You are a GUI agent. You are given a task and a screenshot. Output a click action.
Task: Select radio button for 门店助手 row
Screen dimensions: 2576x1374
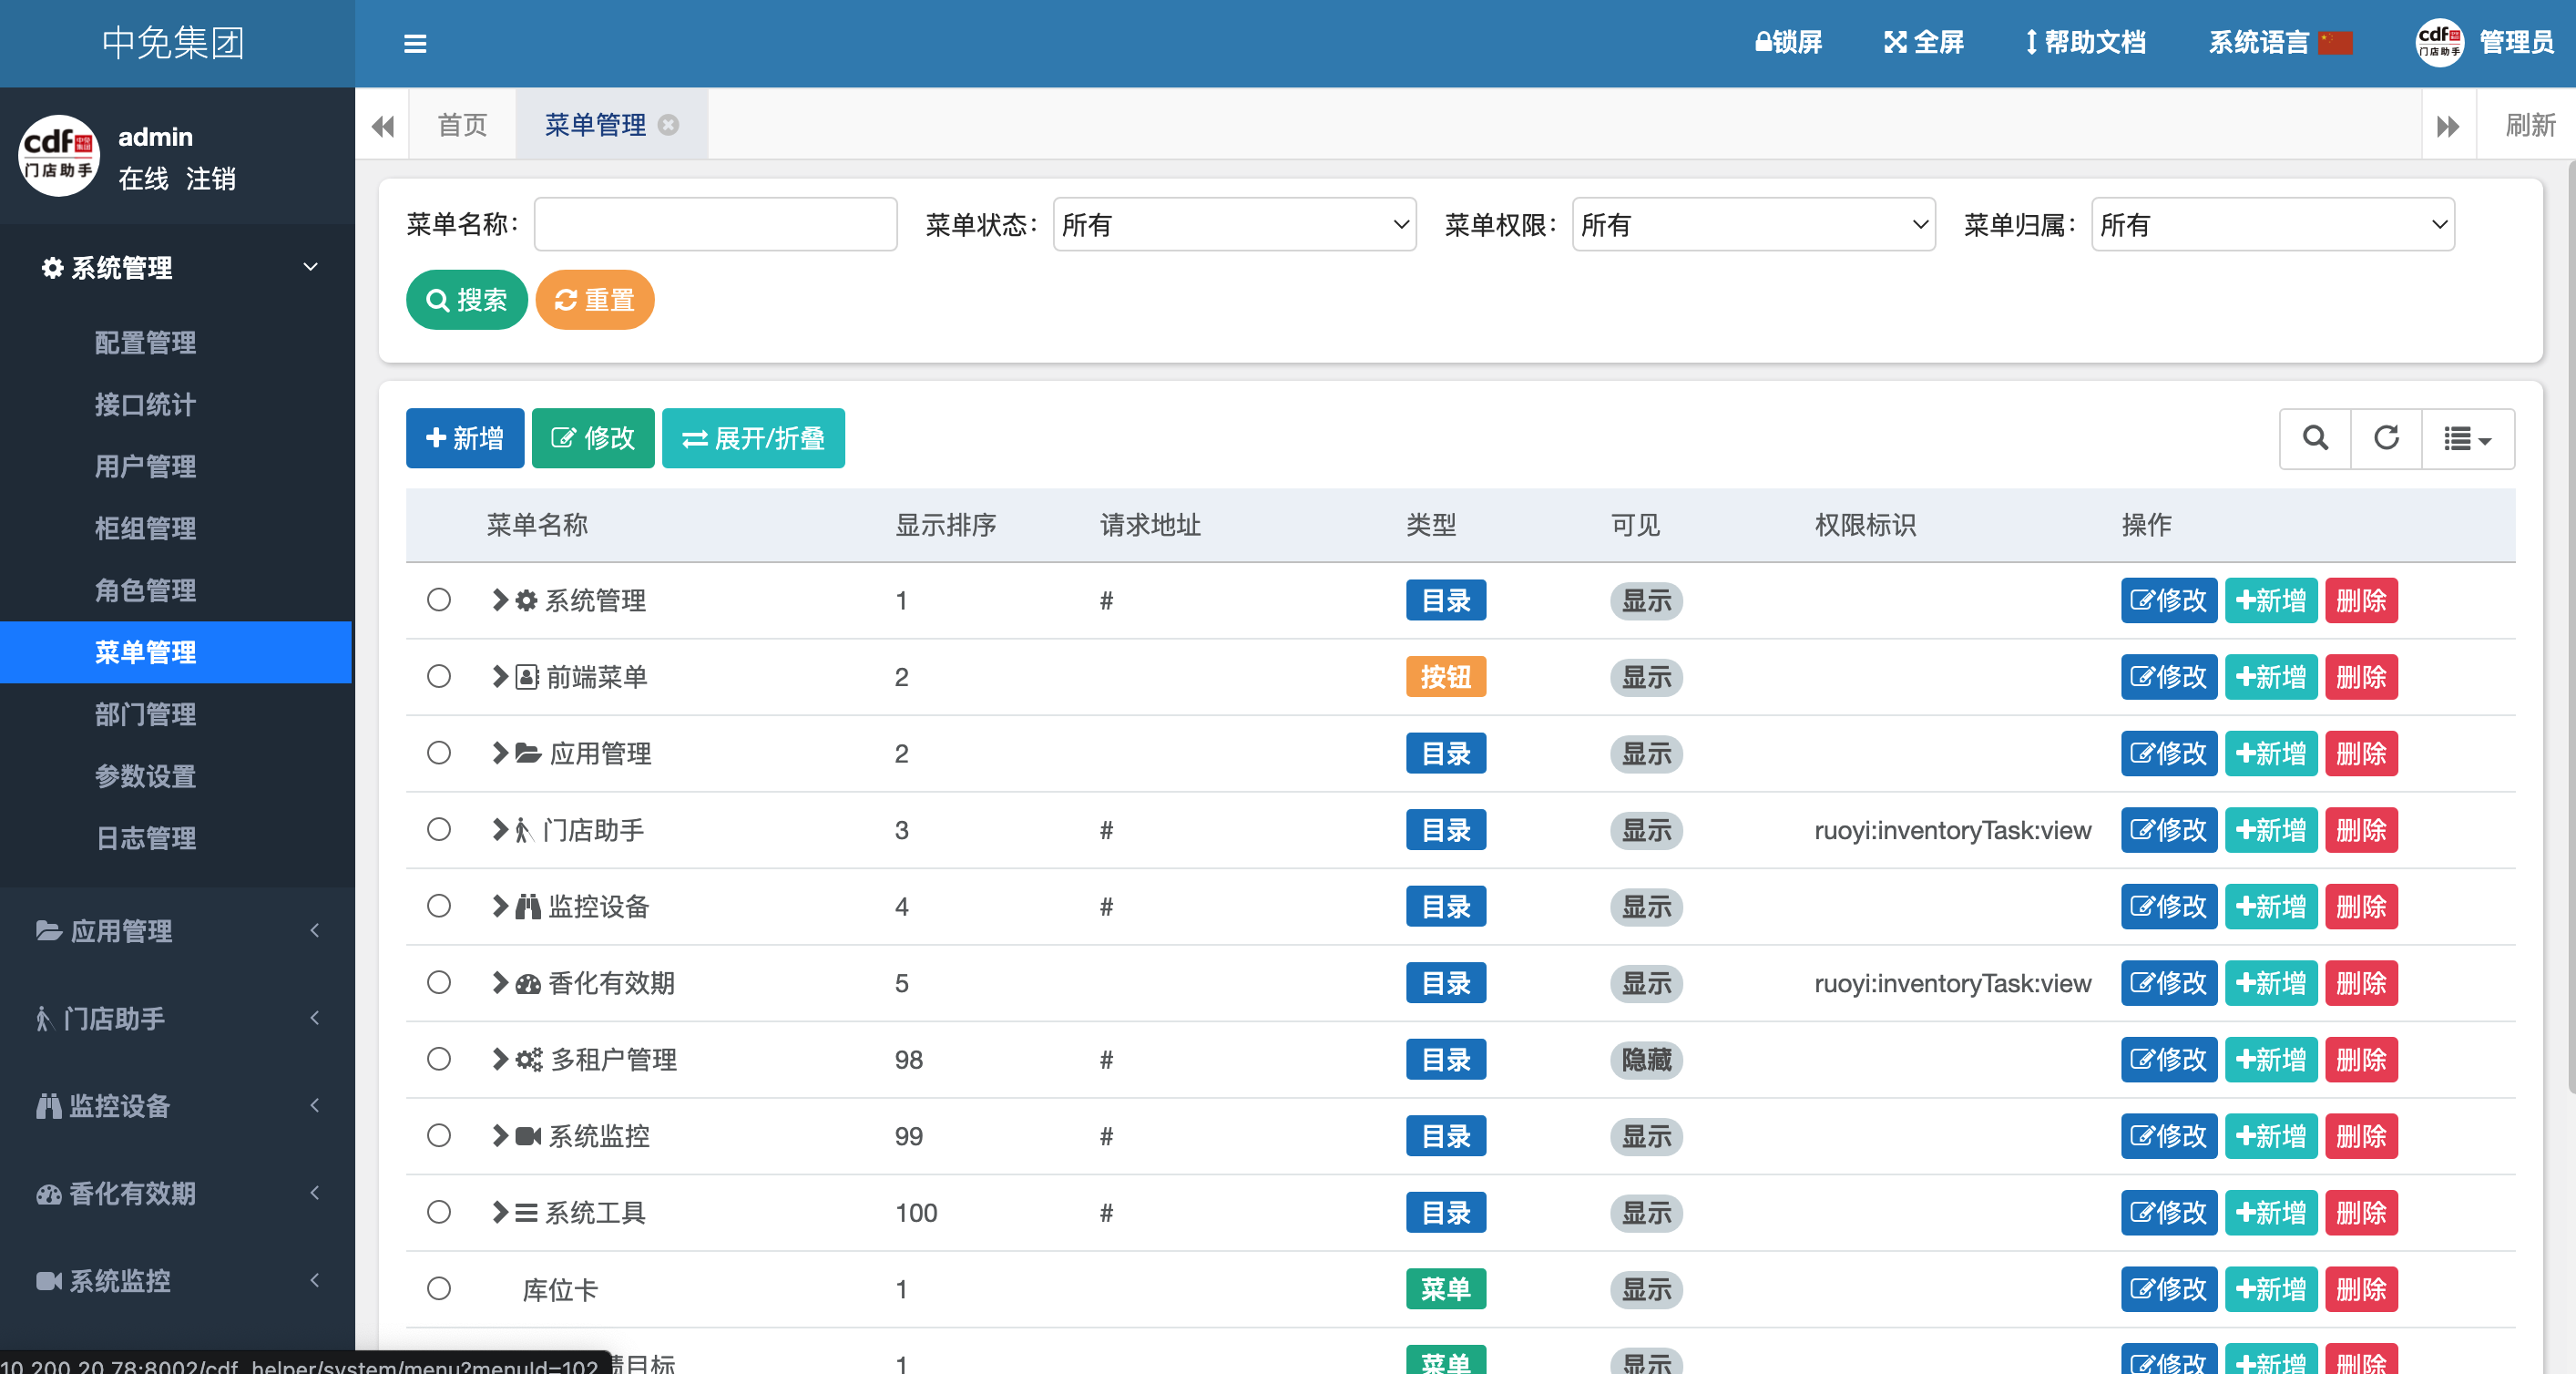point(439,830)
